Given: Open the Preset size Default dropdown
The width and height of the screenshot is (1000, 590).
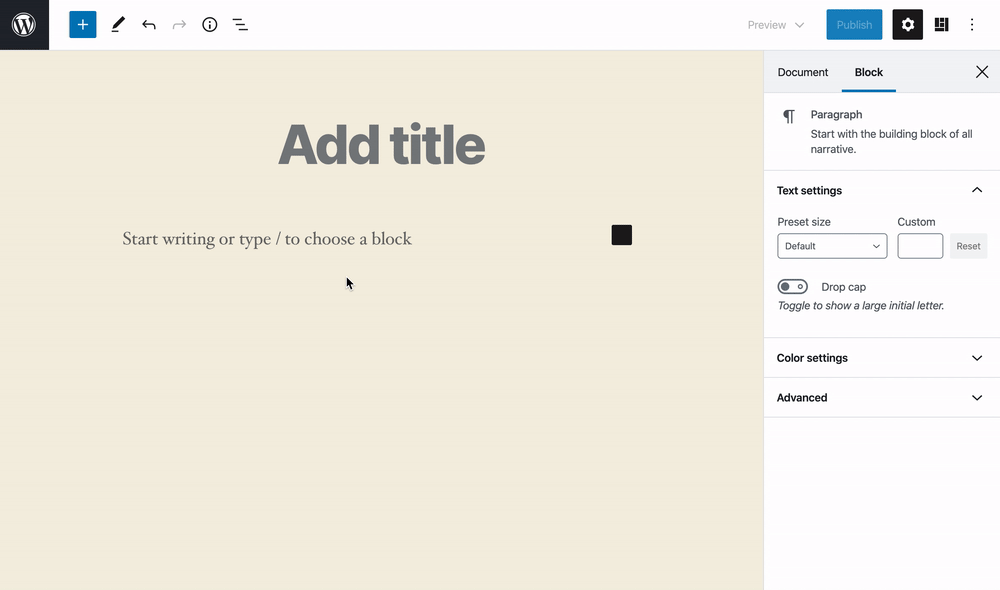Looking at the screenshot, I should [x=832, y=246].
